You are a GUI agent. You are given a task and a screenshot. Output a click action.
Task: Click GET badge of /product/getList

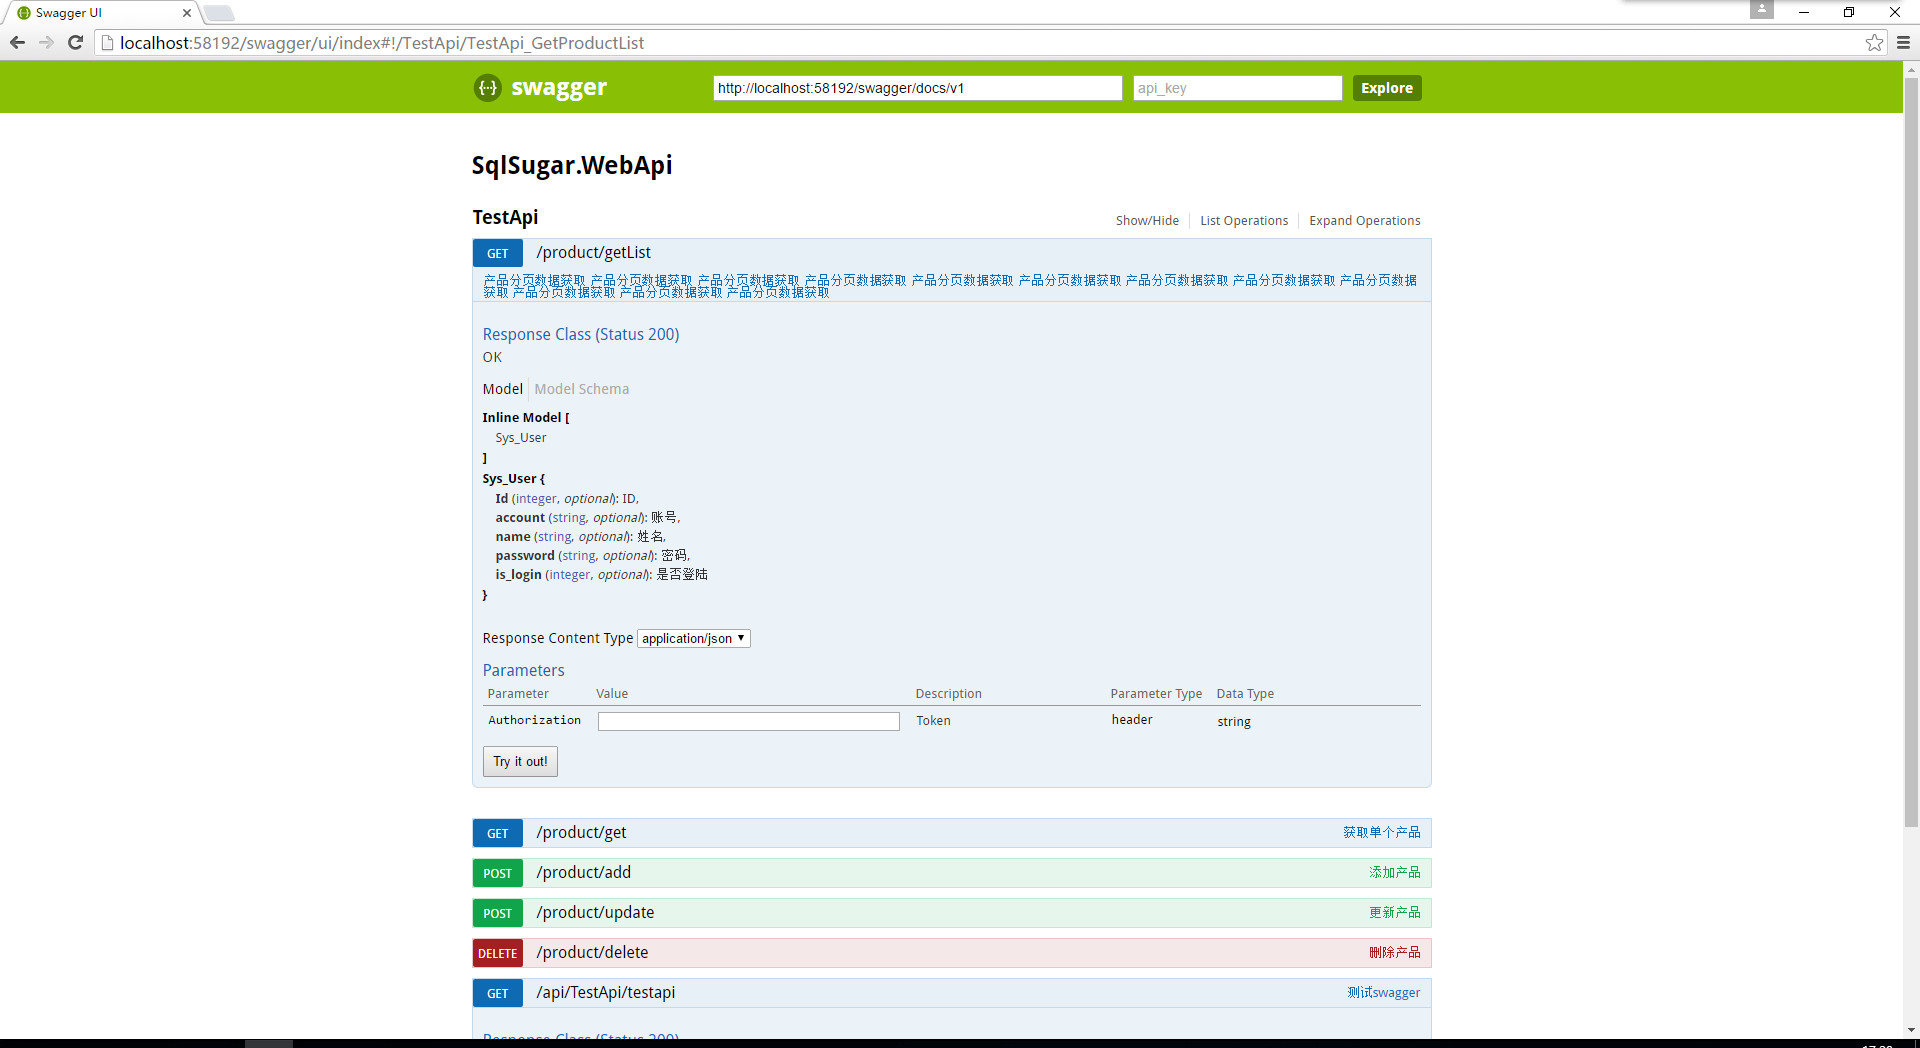tap(497, 253)
